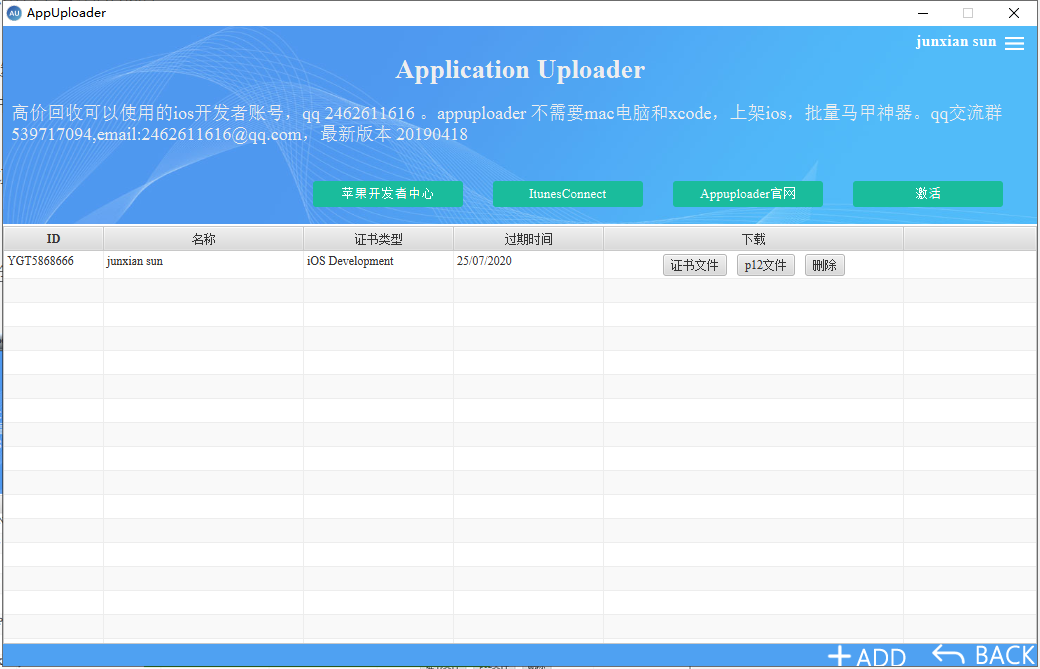Click the Application Uploader title

[x=520, y=70]
